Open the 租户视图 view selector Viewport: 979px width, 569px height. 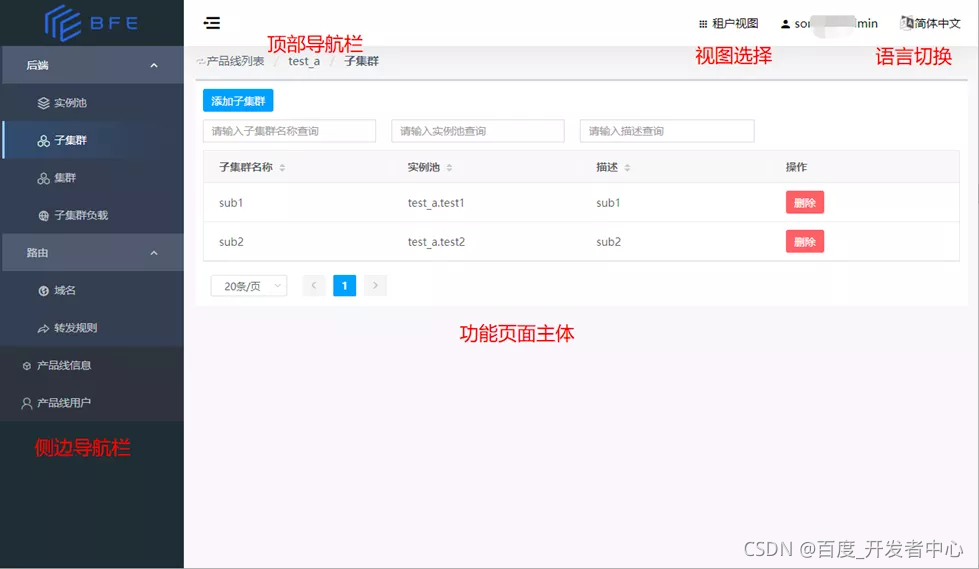pyautogui.click(x=729, y=24)
